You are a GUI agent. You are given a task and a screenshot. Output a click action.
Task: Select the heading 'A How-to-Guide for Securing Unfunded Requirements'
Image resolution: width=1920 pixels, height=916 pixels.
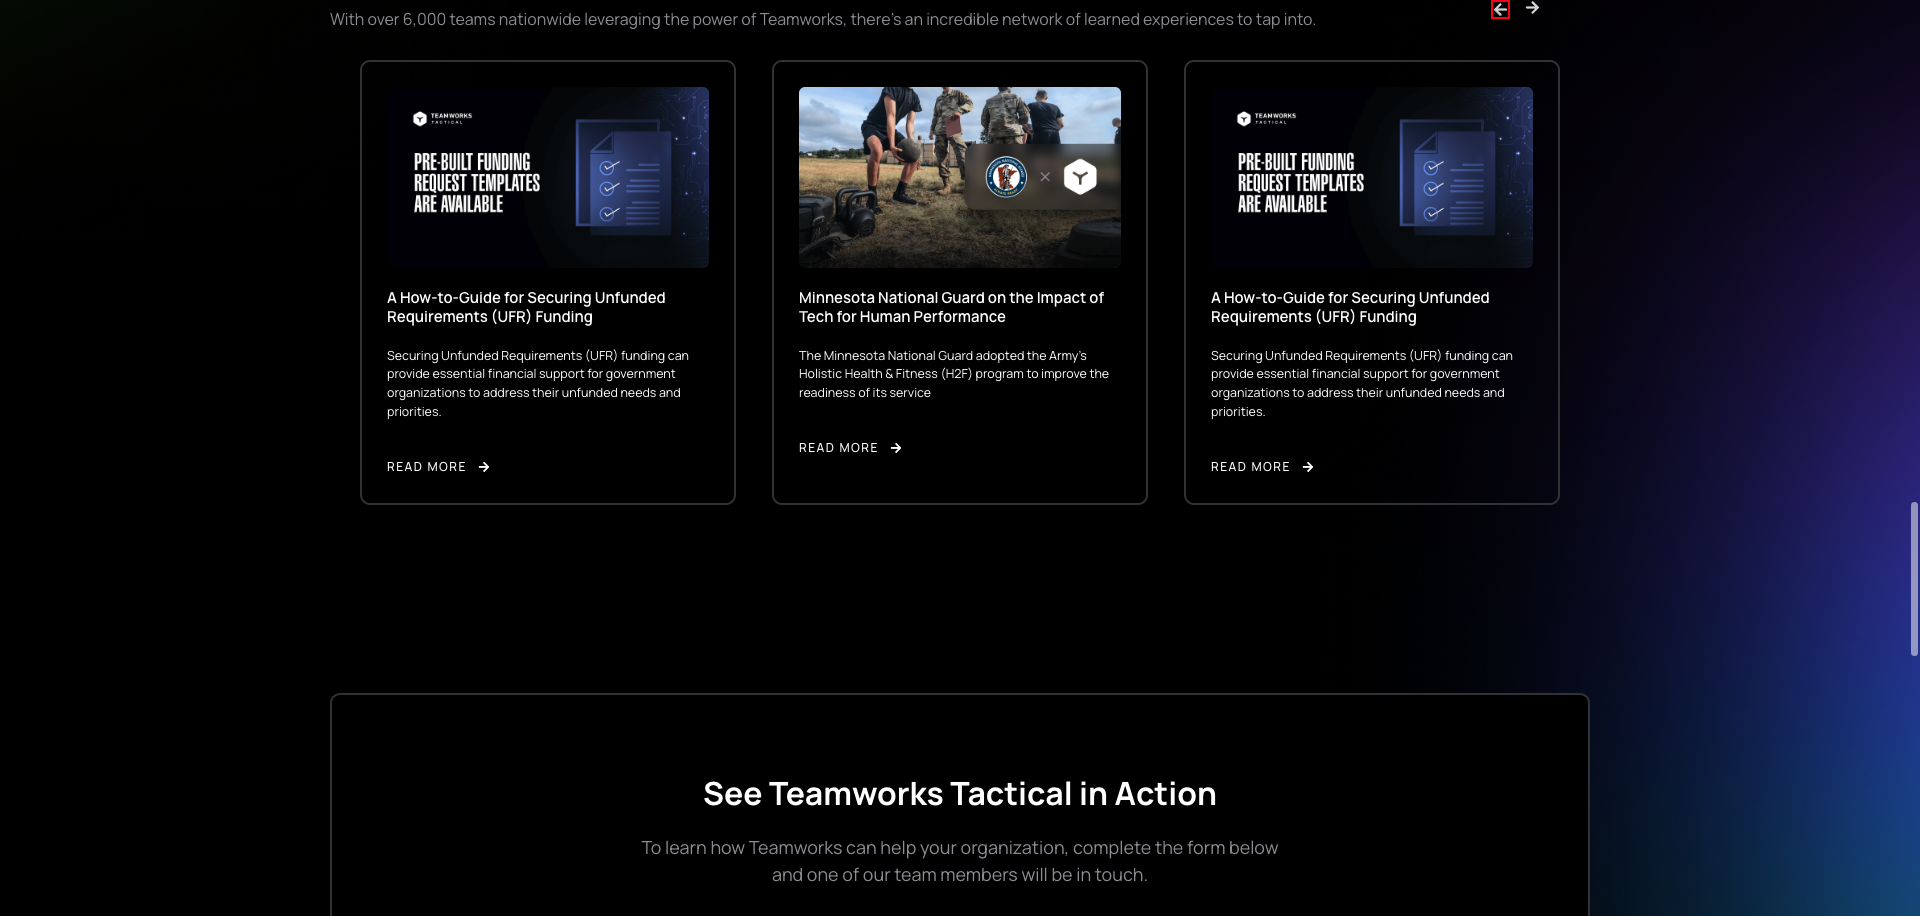pyautogui.click(x=526, y=307)
